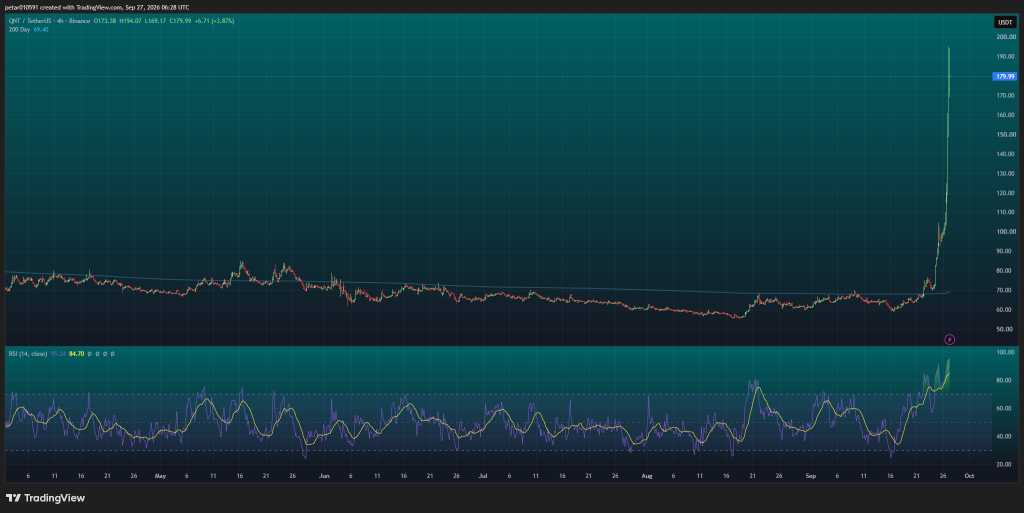Click the 150.00 price axis label
The image size is (1024, 513).
click(1006, 134)
